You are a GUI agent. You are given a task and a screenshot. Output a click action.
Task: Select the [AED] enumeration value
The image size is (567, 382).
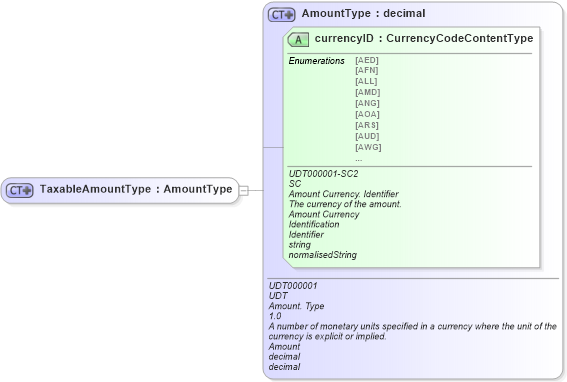(x=367, y=60)
